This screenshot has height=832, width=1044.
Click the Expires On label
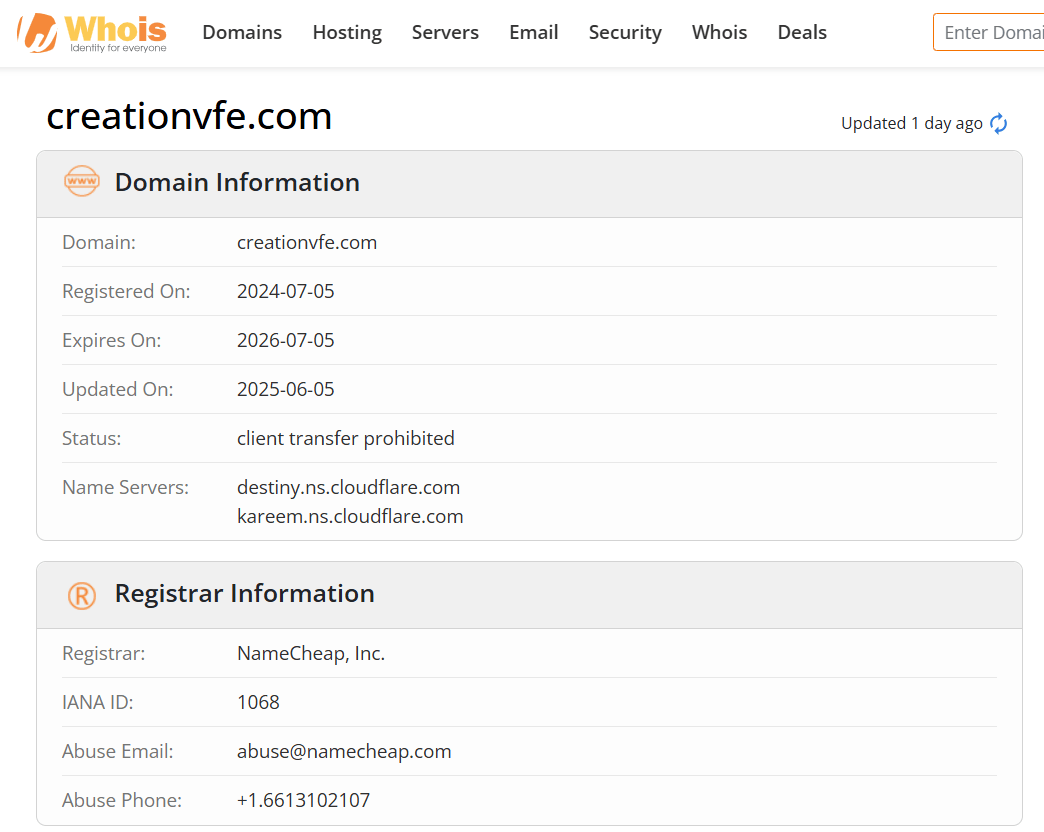point(111,340)
